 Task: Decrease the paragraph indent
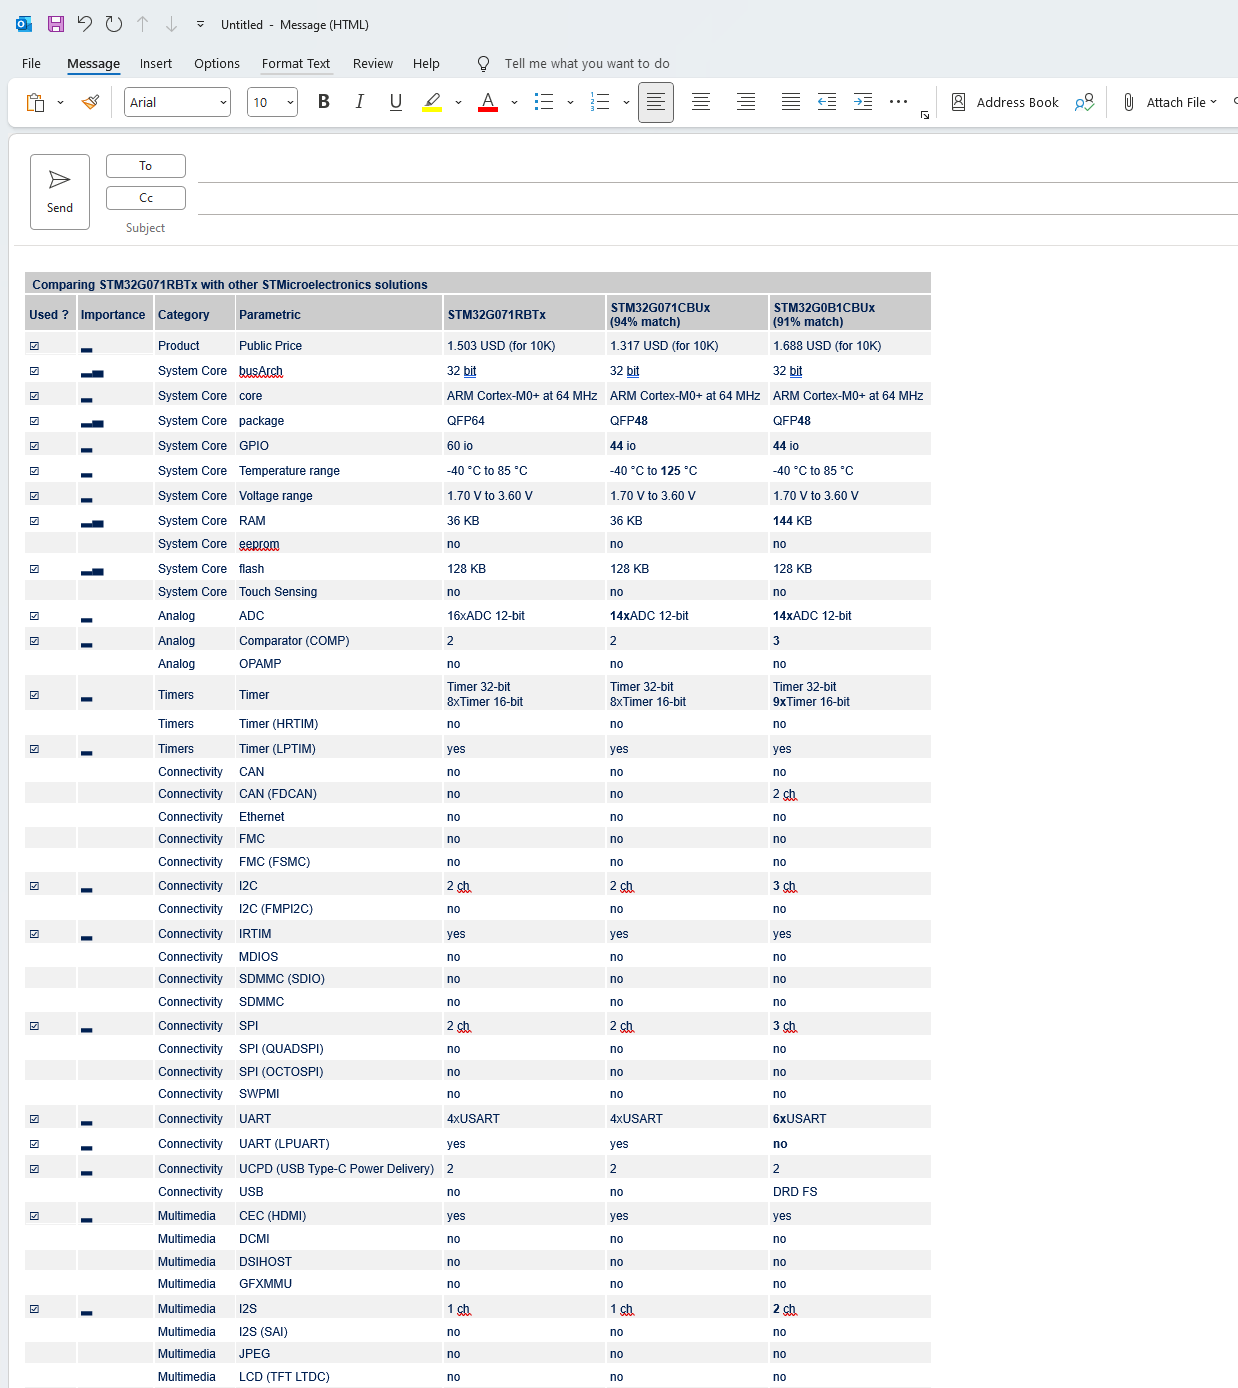pyautogui.click(x=826, y=101)
